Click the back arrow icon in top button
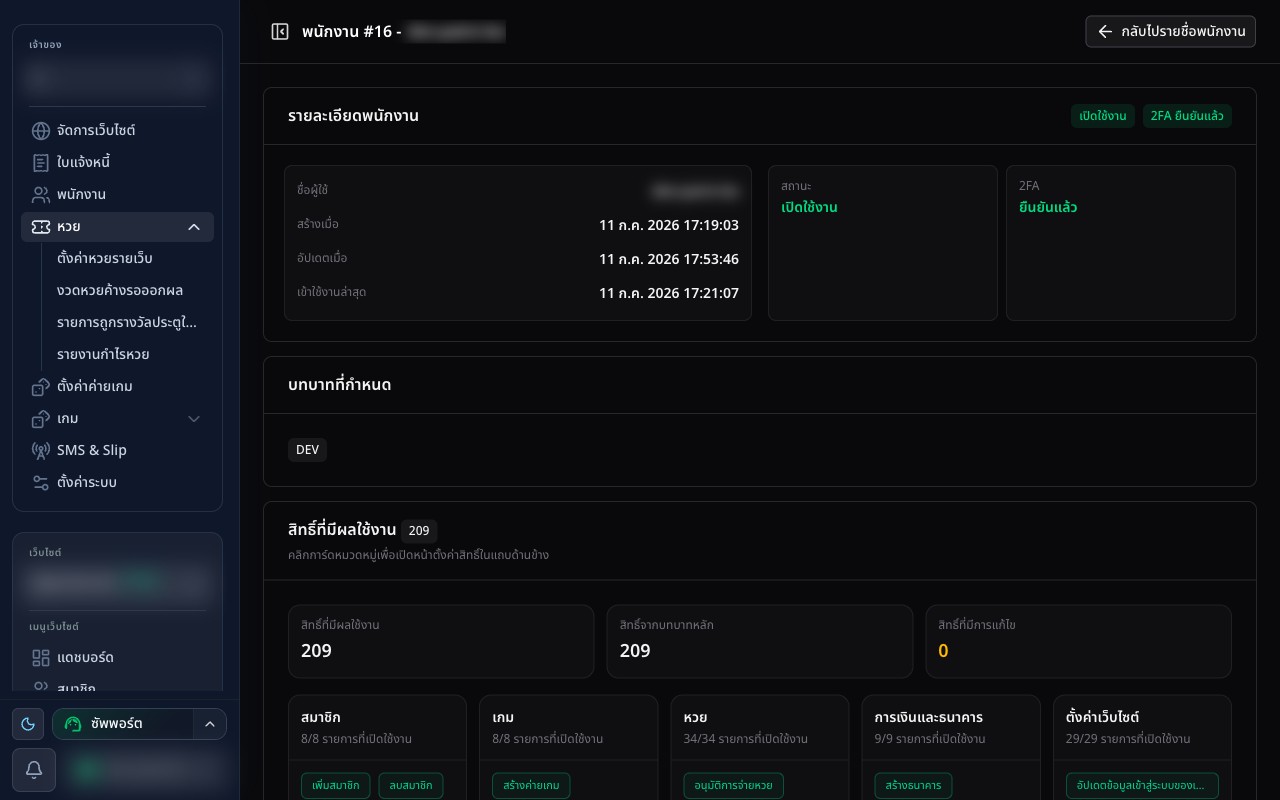Screen dimensions: 1280x800 coord(1105,32)
